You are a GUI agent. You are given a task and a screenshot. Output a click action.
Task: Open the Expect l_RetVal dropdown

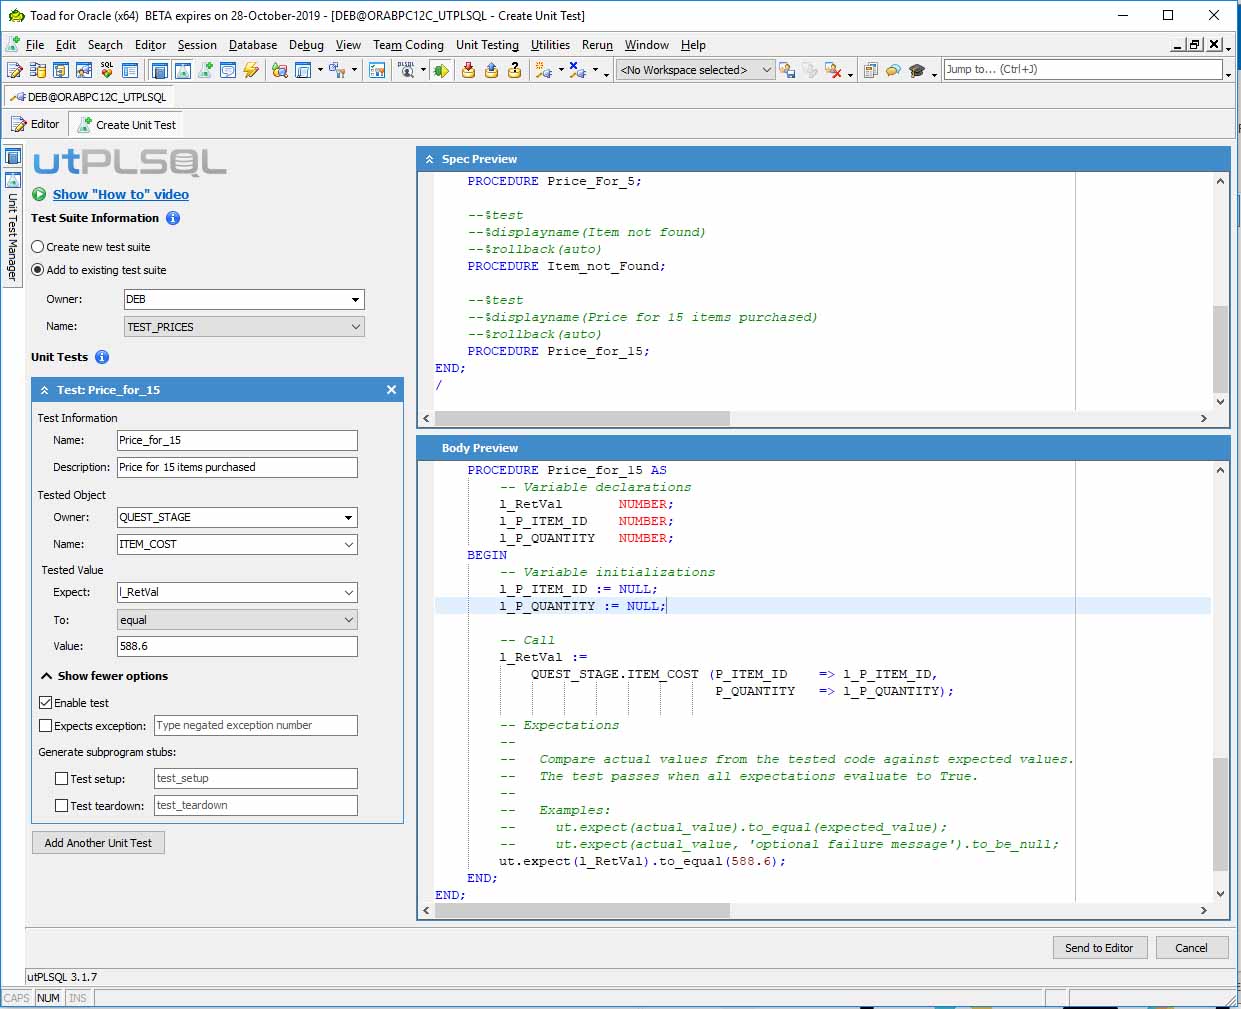pyautogui.click(x=348, y=592)
